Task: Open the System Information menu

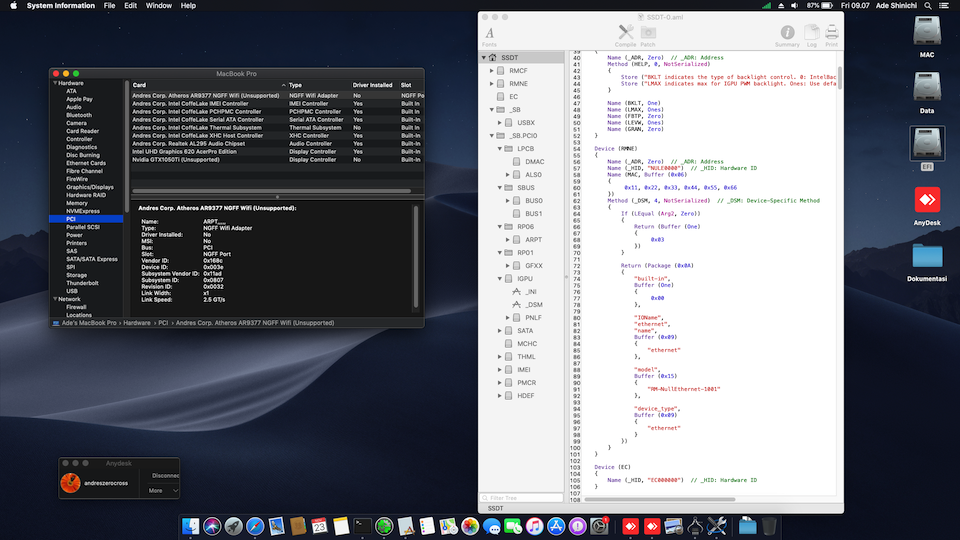Action: click(x=61, y=6)
